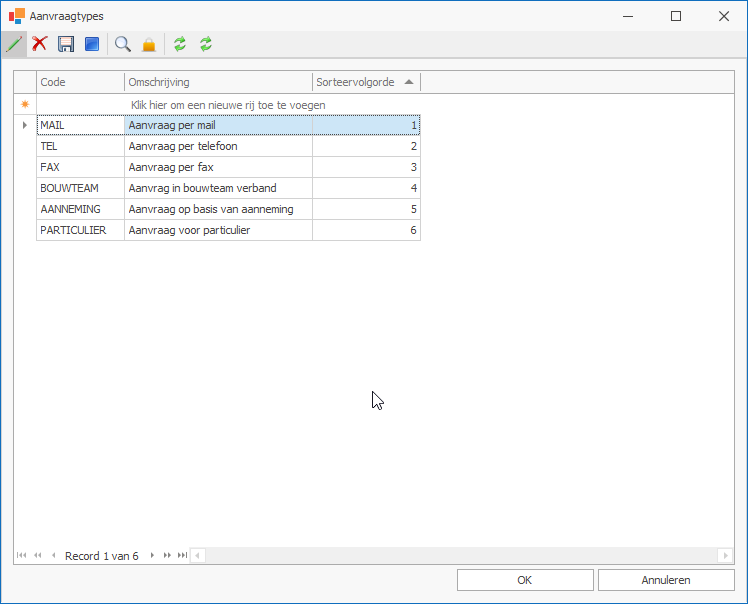Click the orange padlock icon
Screen dimensions: 748x604
149,45
